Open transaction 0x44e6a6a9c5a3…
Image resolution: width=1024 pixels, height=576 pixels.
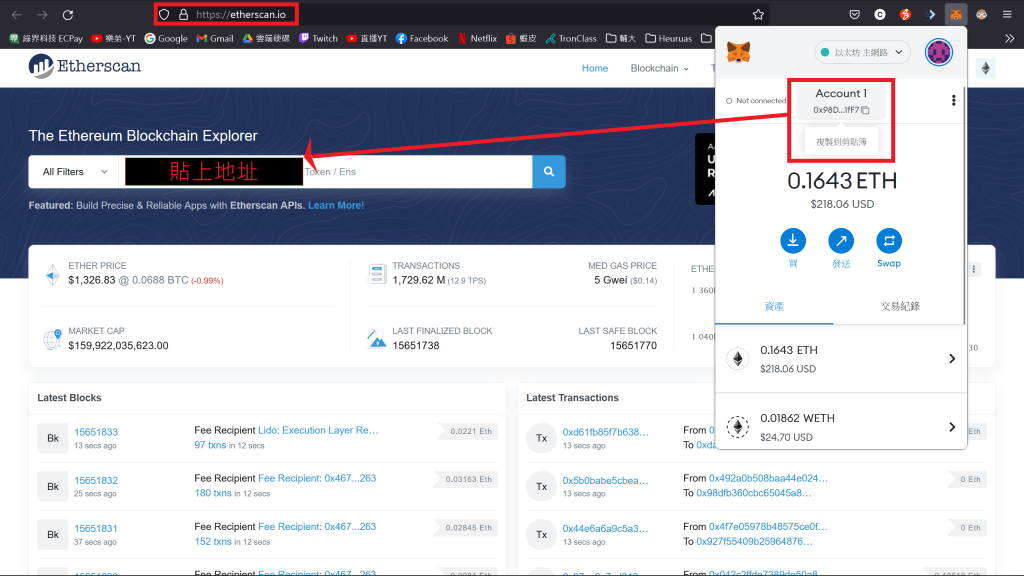(605, 528)
